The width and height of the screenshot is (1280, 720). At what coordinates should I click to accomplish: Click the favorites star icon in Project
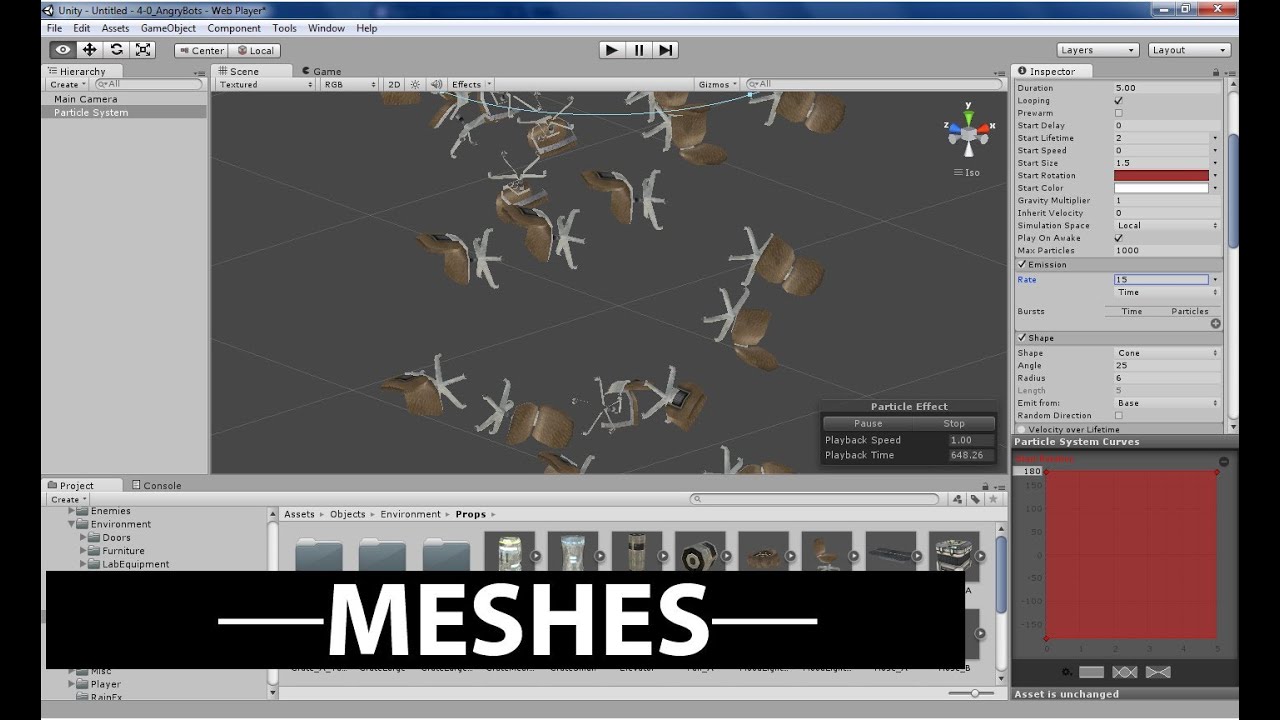coord(993,499)
